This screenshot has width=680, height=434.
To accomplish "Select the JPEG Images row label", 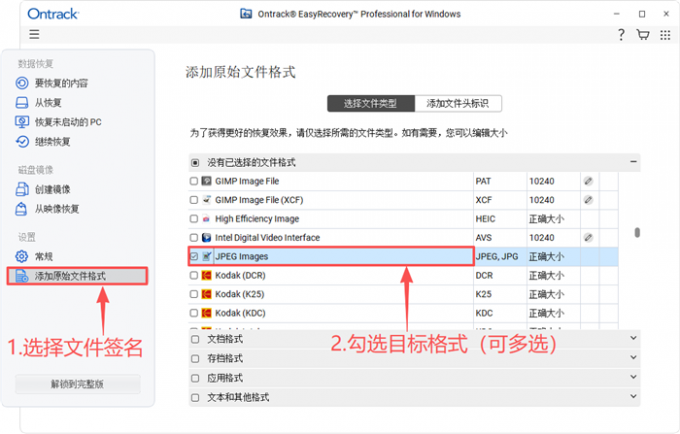I will click(242, 257).
